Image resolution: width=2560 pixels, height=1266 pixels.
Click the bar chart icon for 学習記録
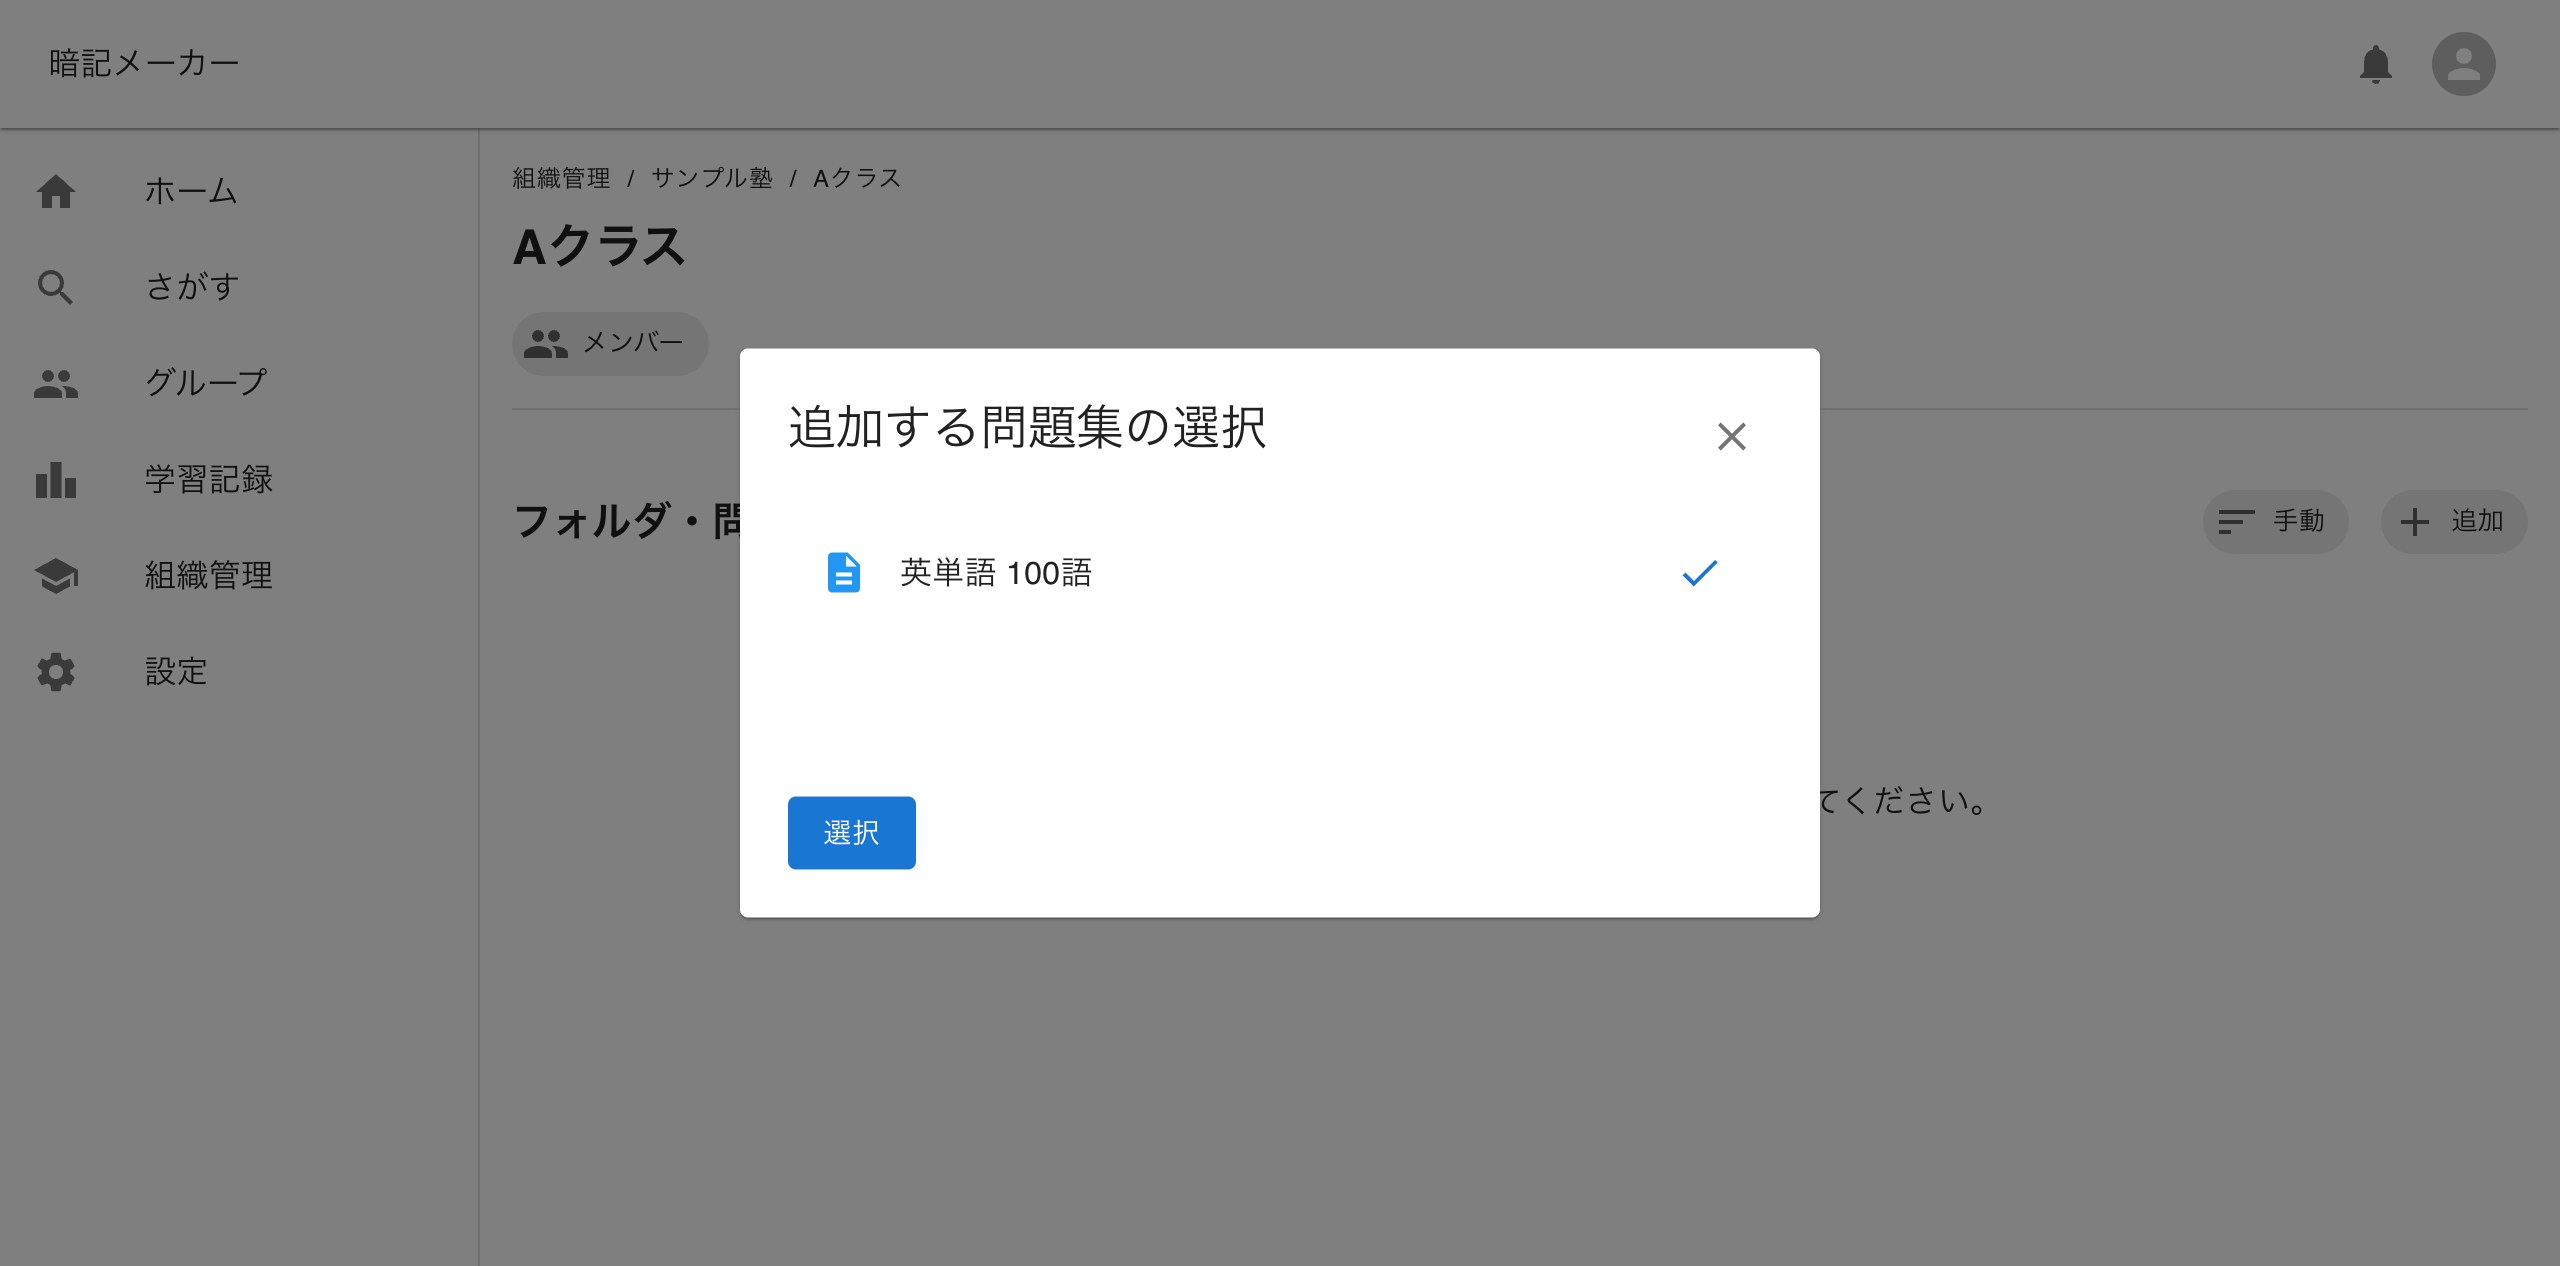pos(56,479)
